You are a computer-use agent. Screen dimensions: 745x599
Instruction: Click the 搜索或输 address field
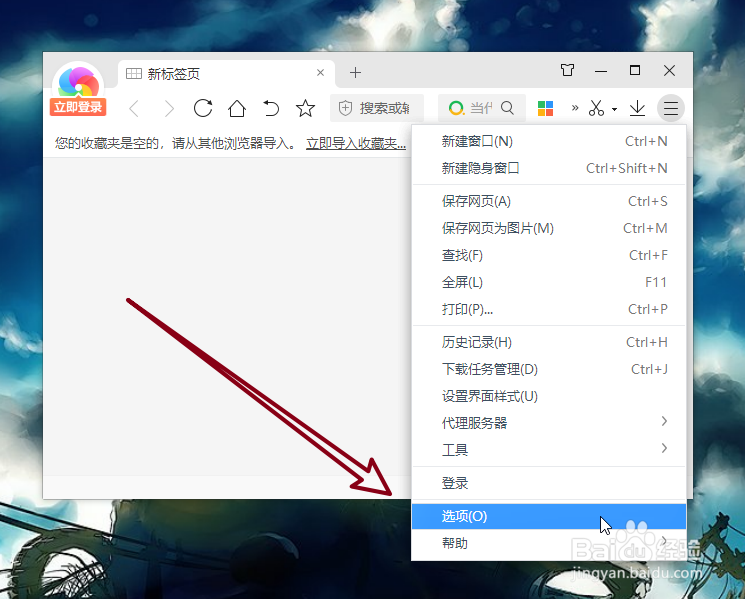click(x=377, y=108)
